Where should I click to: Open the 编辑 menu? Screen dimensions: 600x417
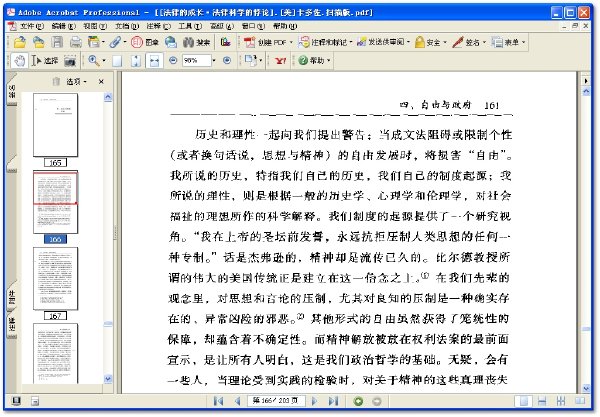click(64, 26)
